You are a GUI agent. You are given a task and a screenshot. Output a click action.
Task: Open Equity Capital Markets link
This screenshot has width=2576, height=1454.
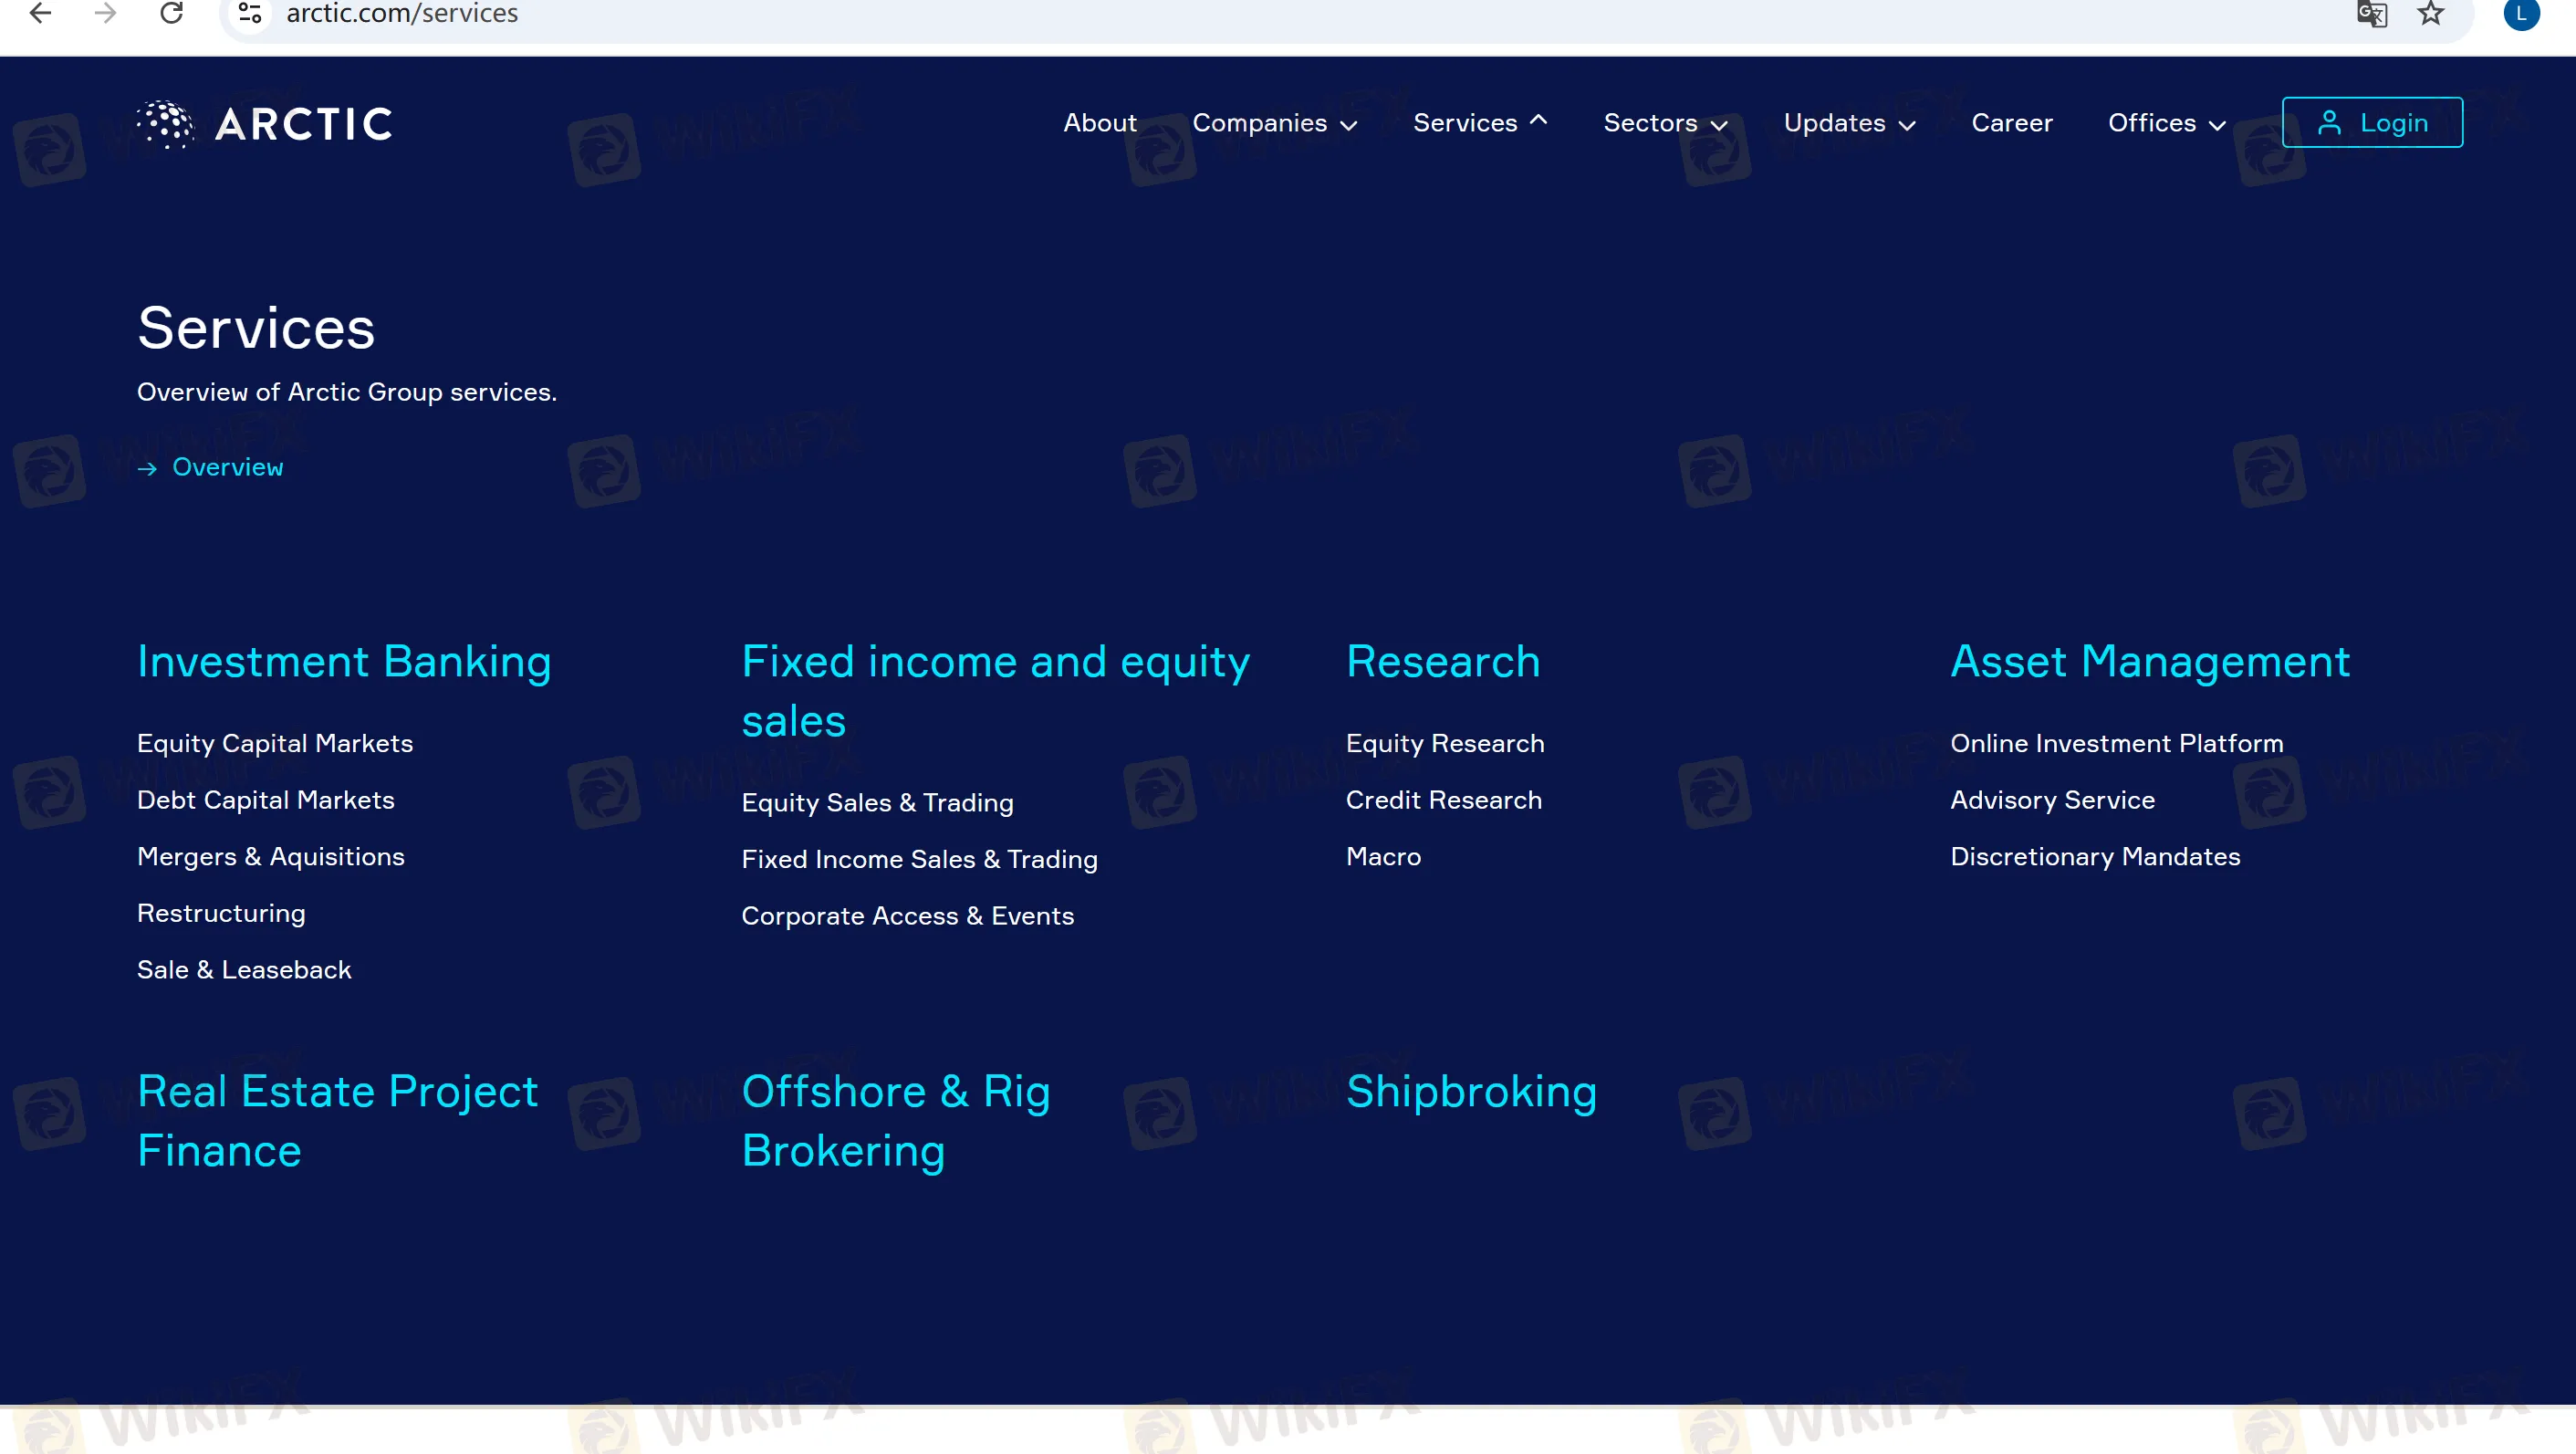(x=275, y=743)
